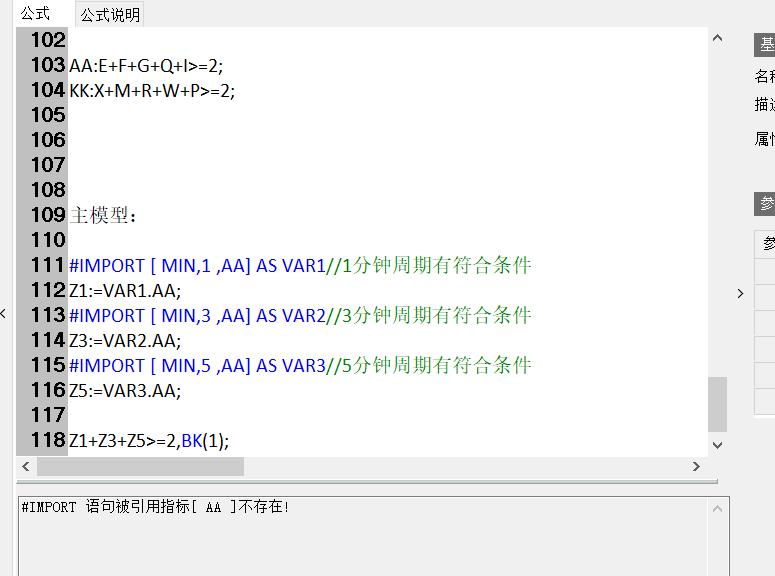Click the #IMPORT MIN,1 statement on line 111
The height and width of the screenshot is (576, 775).
[x=197, y=266]
